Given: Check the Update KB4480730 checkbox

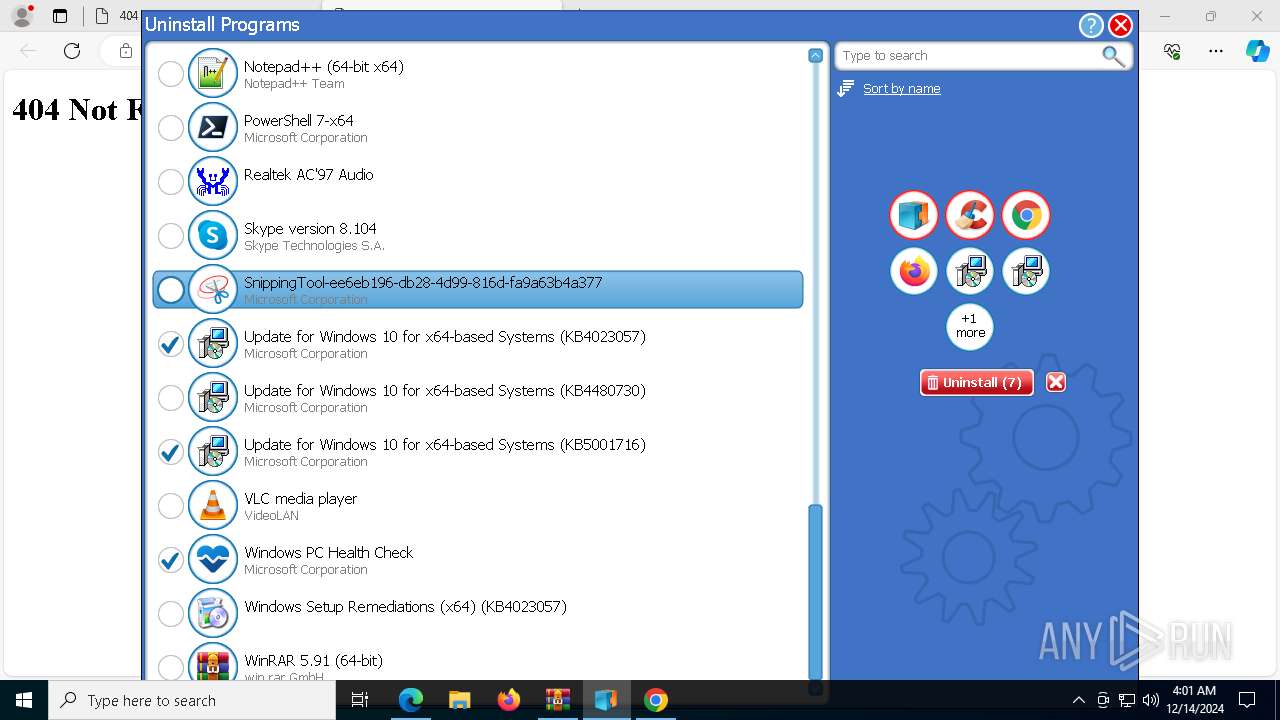Looking at the screenshot, I should [171, 397].
